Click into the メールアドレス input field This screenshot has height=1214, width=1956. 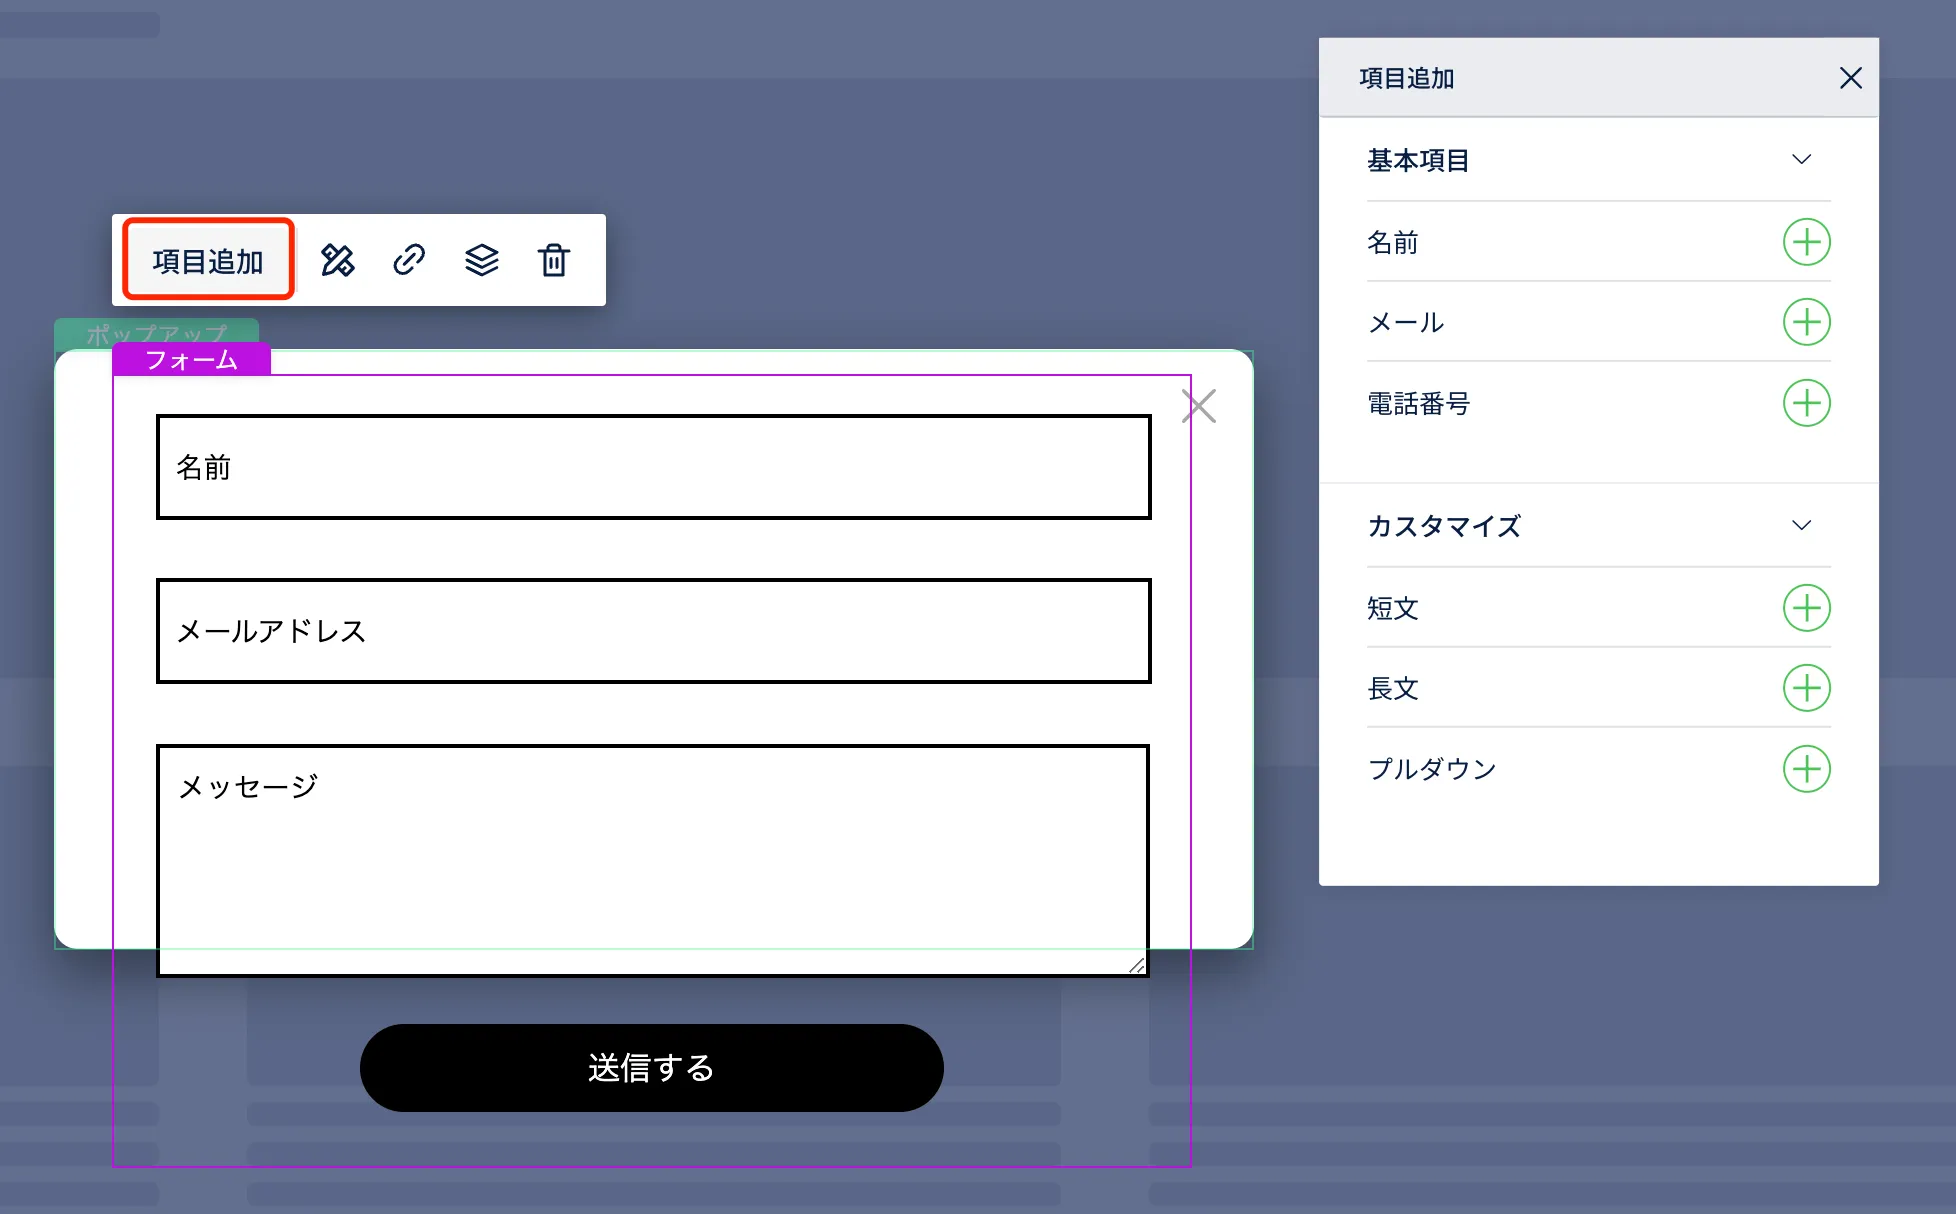pos(653,631)
